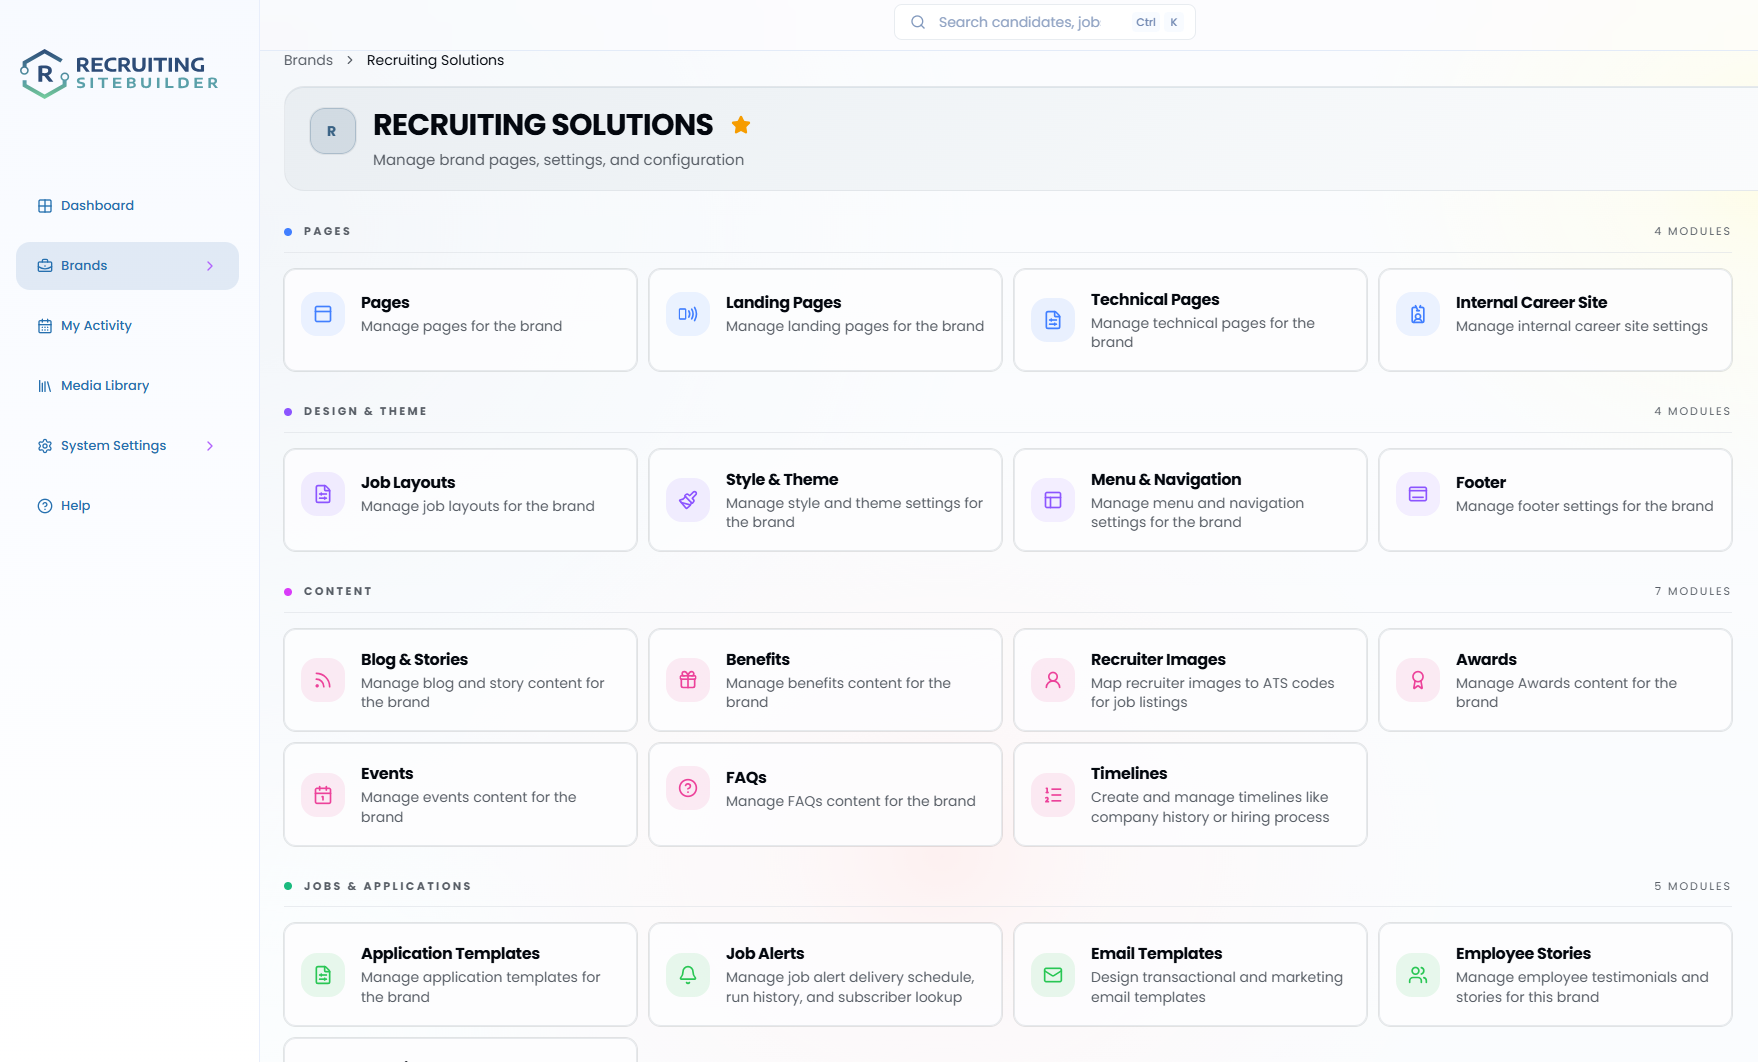The height and width of the screenshot is (1062, 1758).
Task: Click the "Manage brand pages, settings, and configuration" subtitle
Action: pyautogui.click(x=558, y=160)
